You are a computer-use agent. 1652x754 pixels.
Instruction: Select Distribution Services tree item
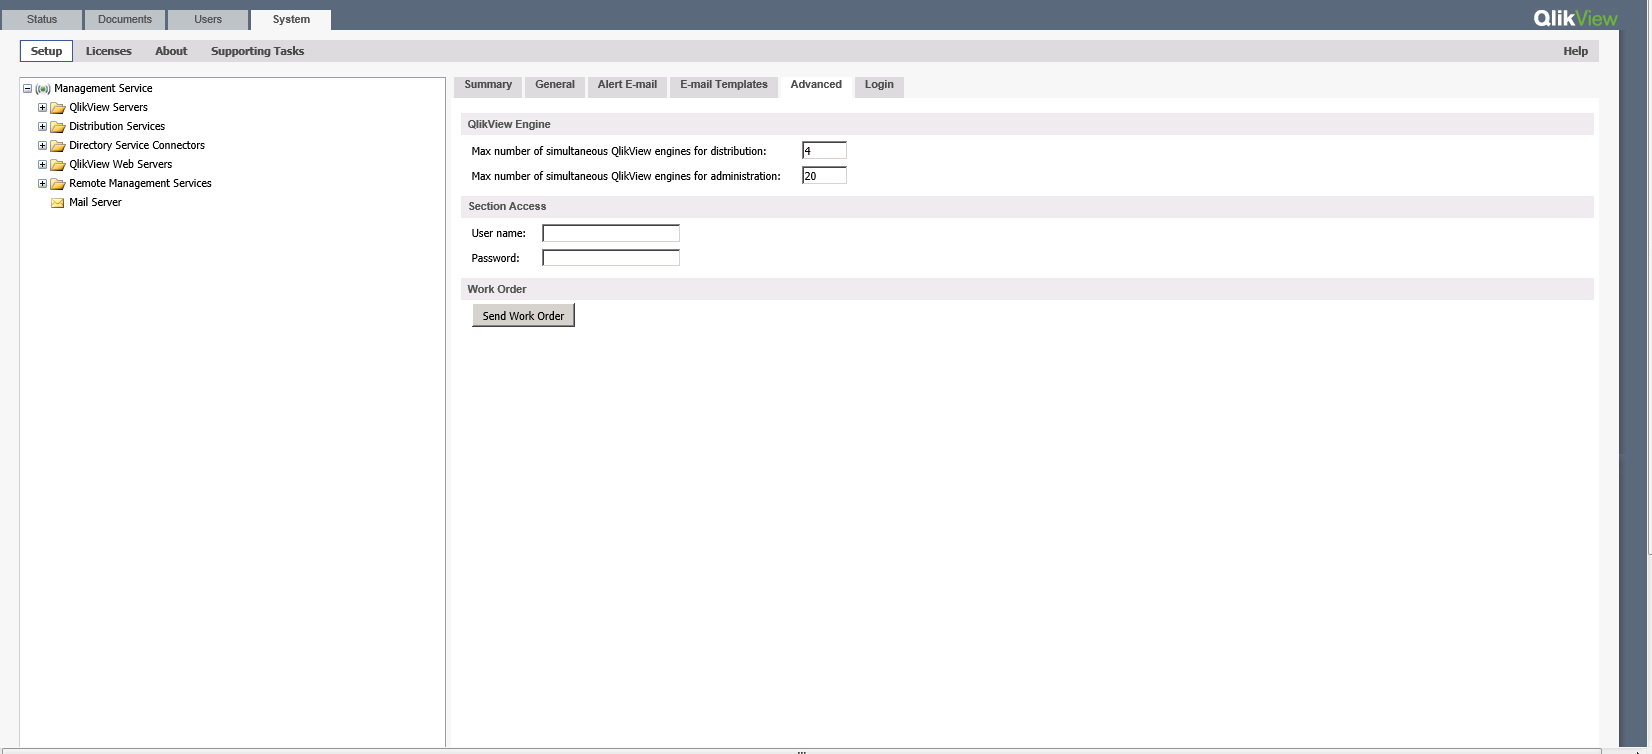coord(117,127)
